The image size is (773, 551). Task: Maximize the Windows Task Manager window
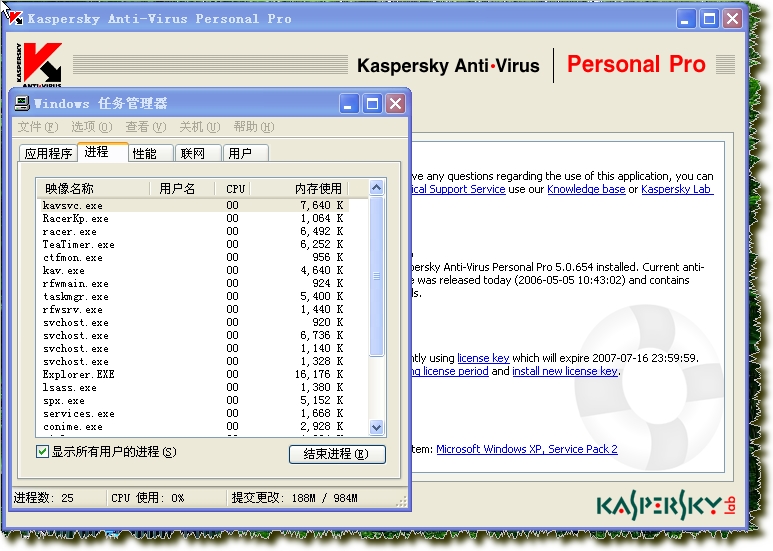point(372,104)
